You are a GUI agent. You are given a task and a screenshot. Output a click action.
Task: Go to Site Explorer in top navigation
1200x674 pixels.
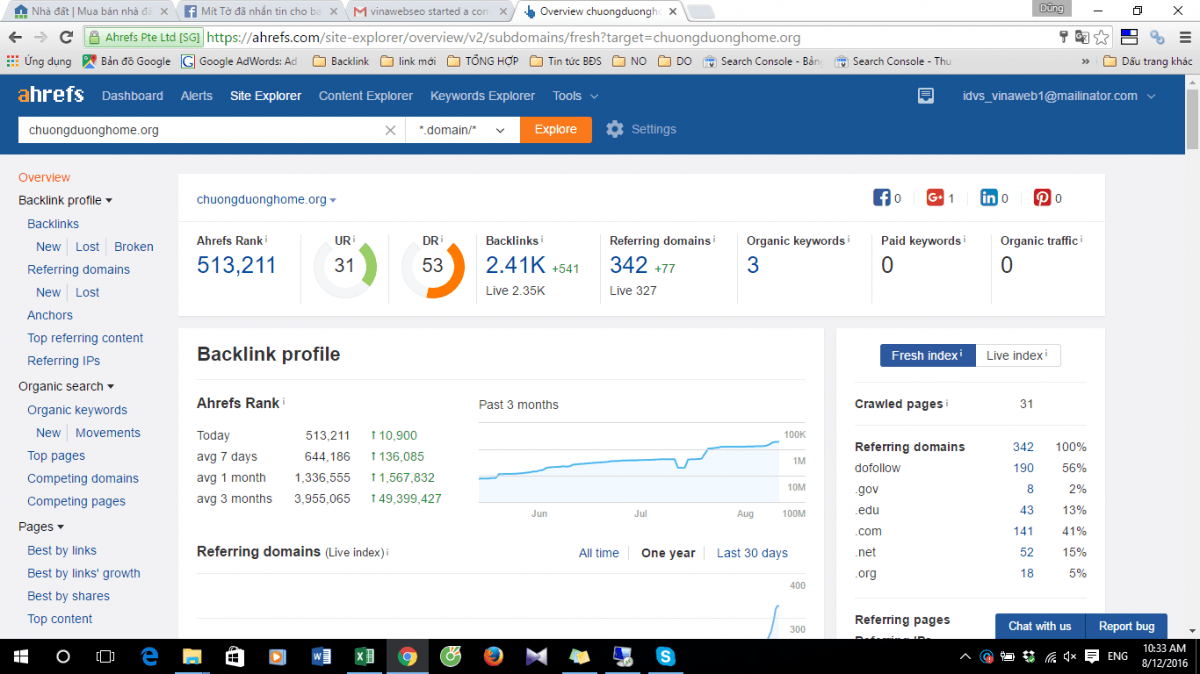pyautogui.click(x=265, y=96)
